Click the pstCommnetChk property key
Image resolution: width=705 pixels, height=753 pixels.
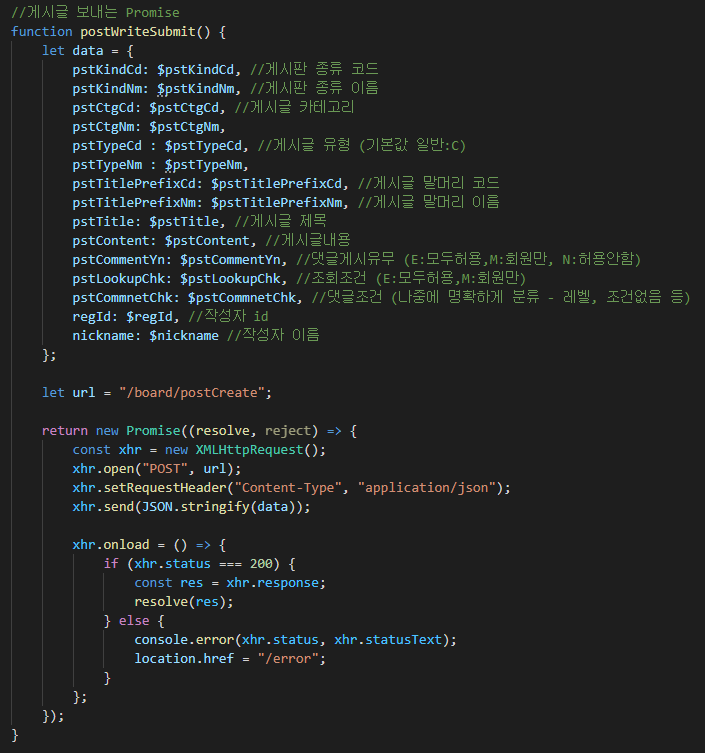(122, 298)
